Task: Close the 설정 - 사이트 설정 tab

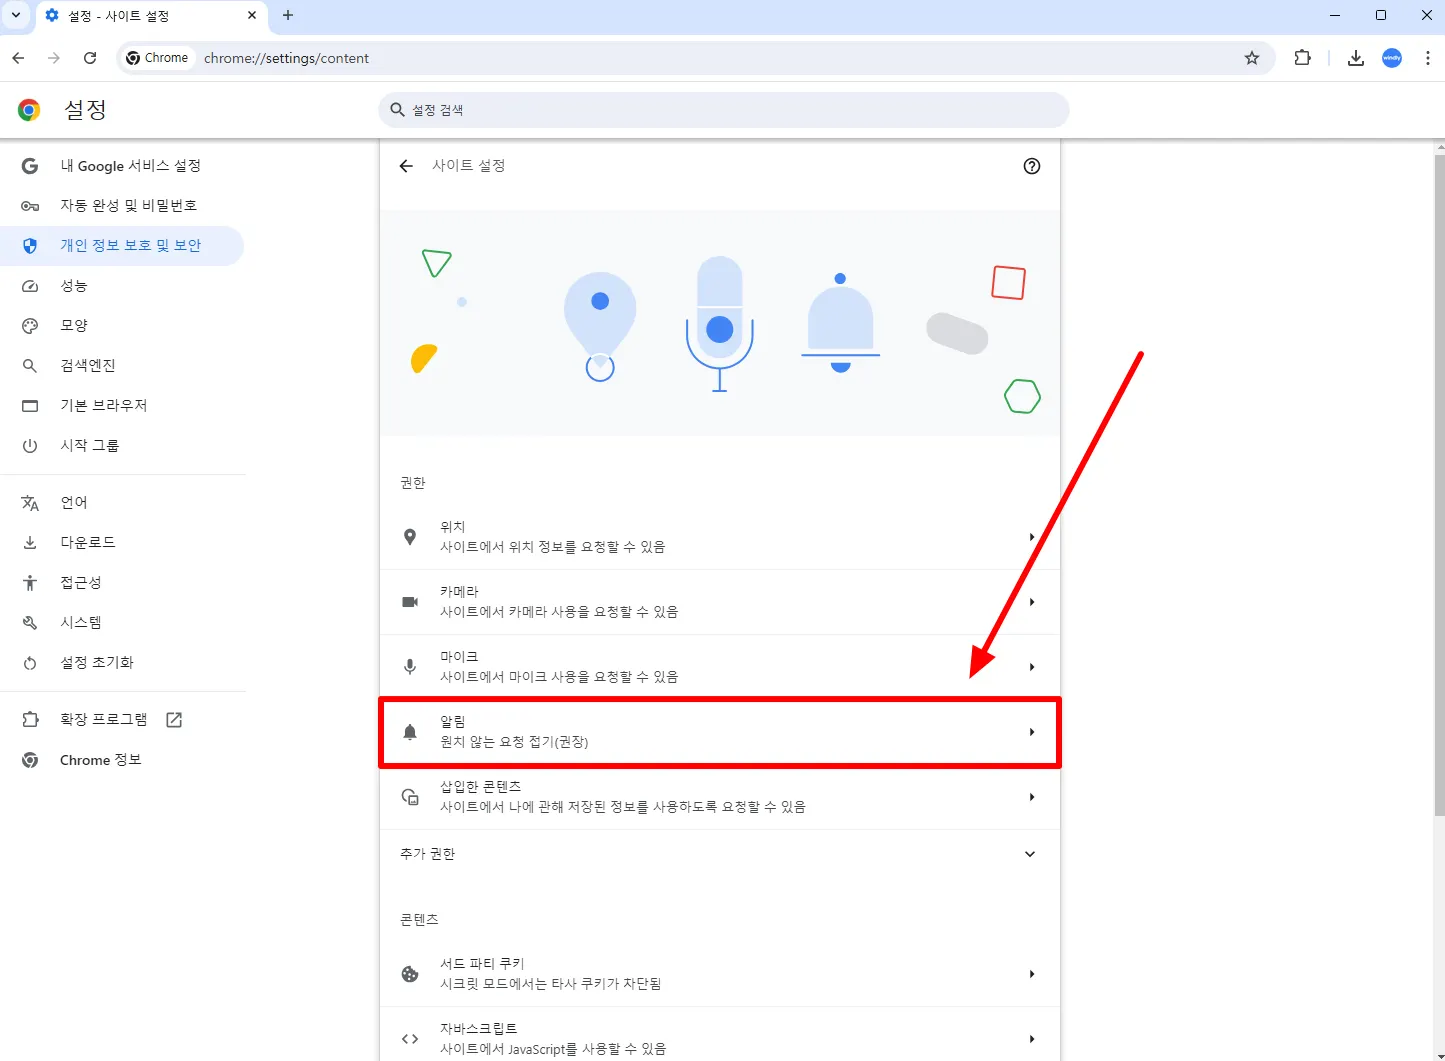Action: 252,15
